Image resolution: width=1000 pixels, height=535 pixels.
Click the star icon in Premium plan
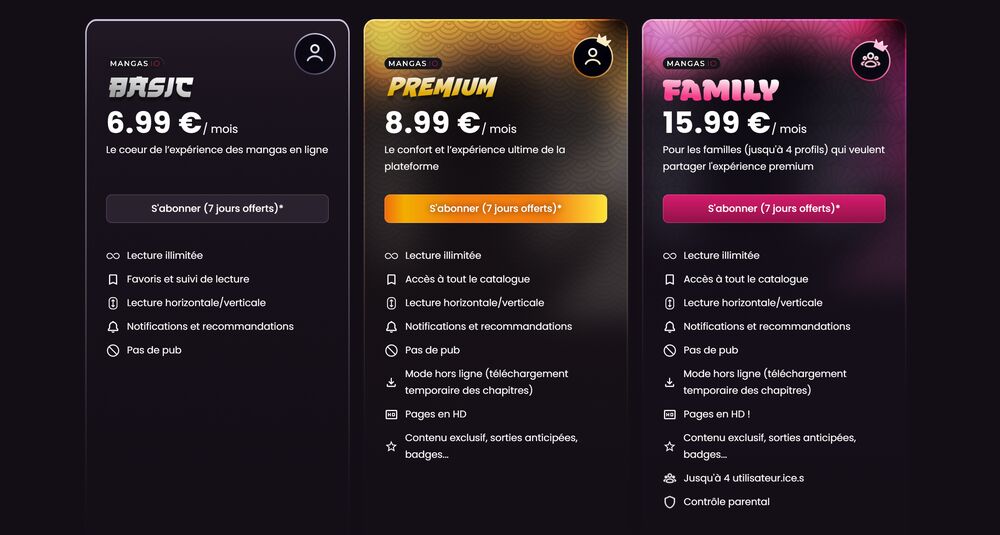pos(391,446)
